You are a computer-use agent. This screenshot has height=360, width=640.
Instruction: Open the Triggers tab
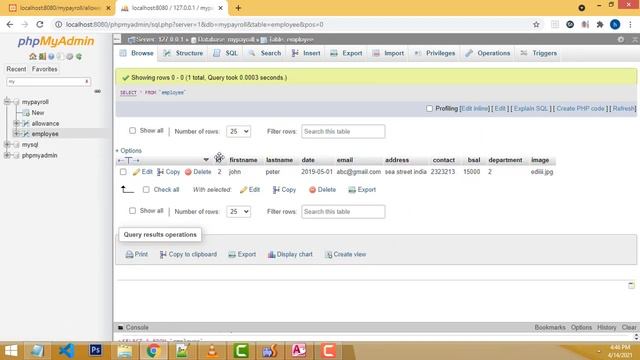[x=539, y=53]
